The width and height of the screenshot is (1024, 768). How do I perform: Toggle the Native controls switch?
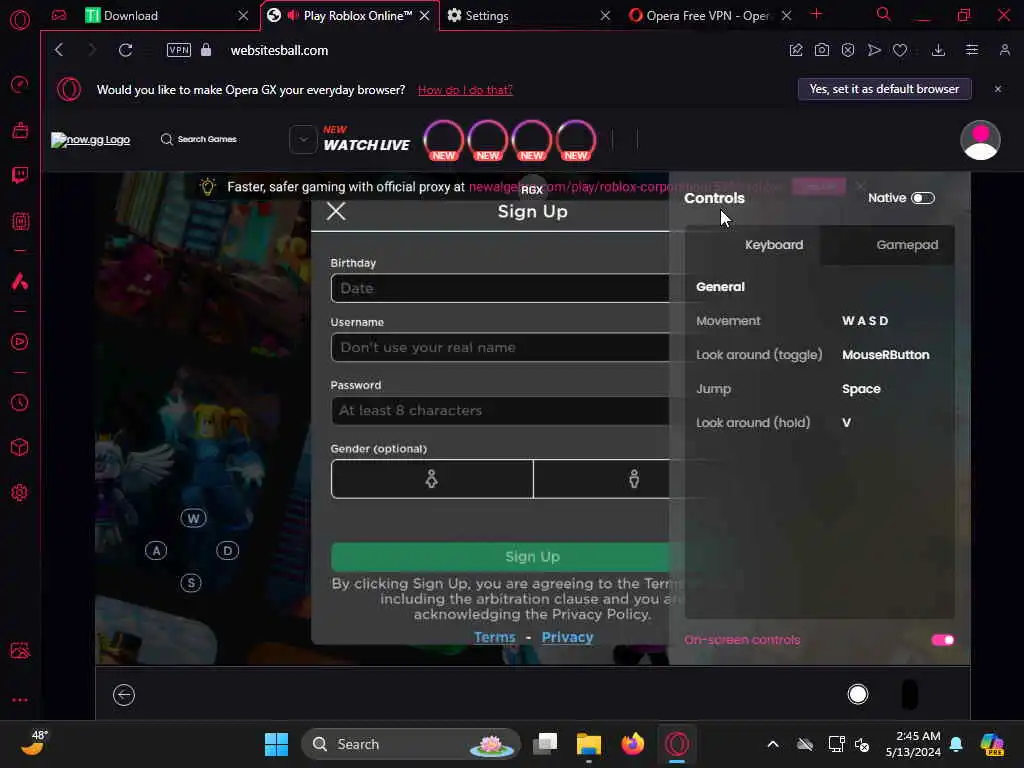point(923,198)
